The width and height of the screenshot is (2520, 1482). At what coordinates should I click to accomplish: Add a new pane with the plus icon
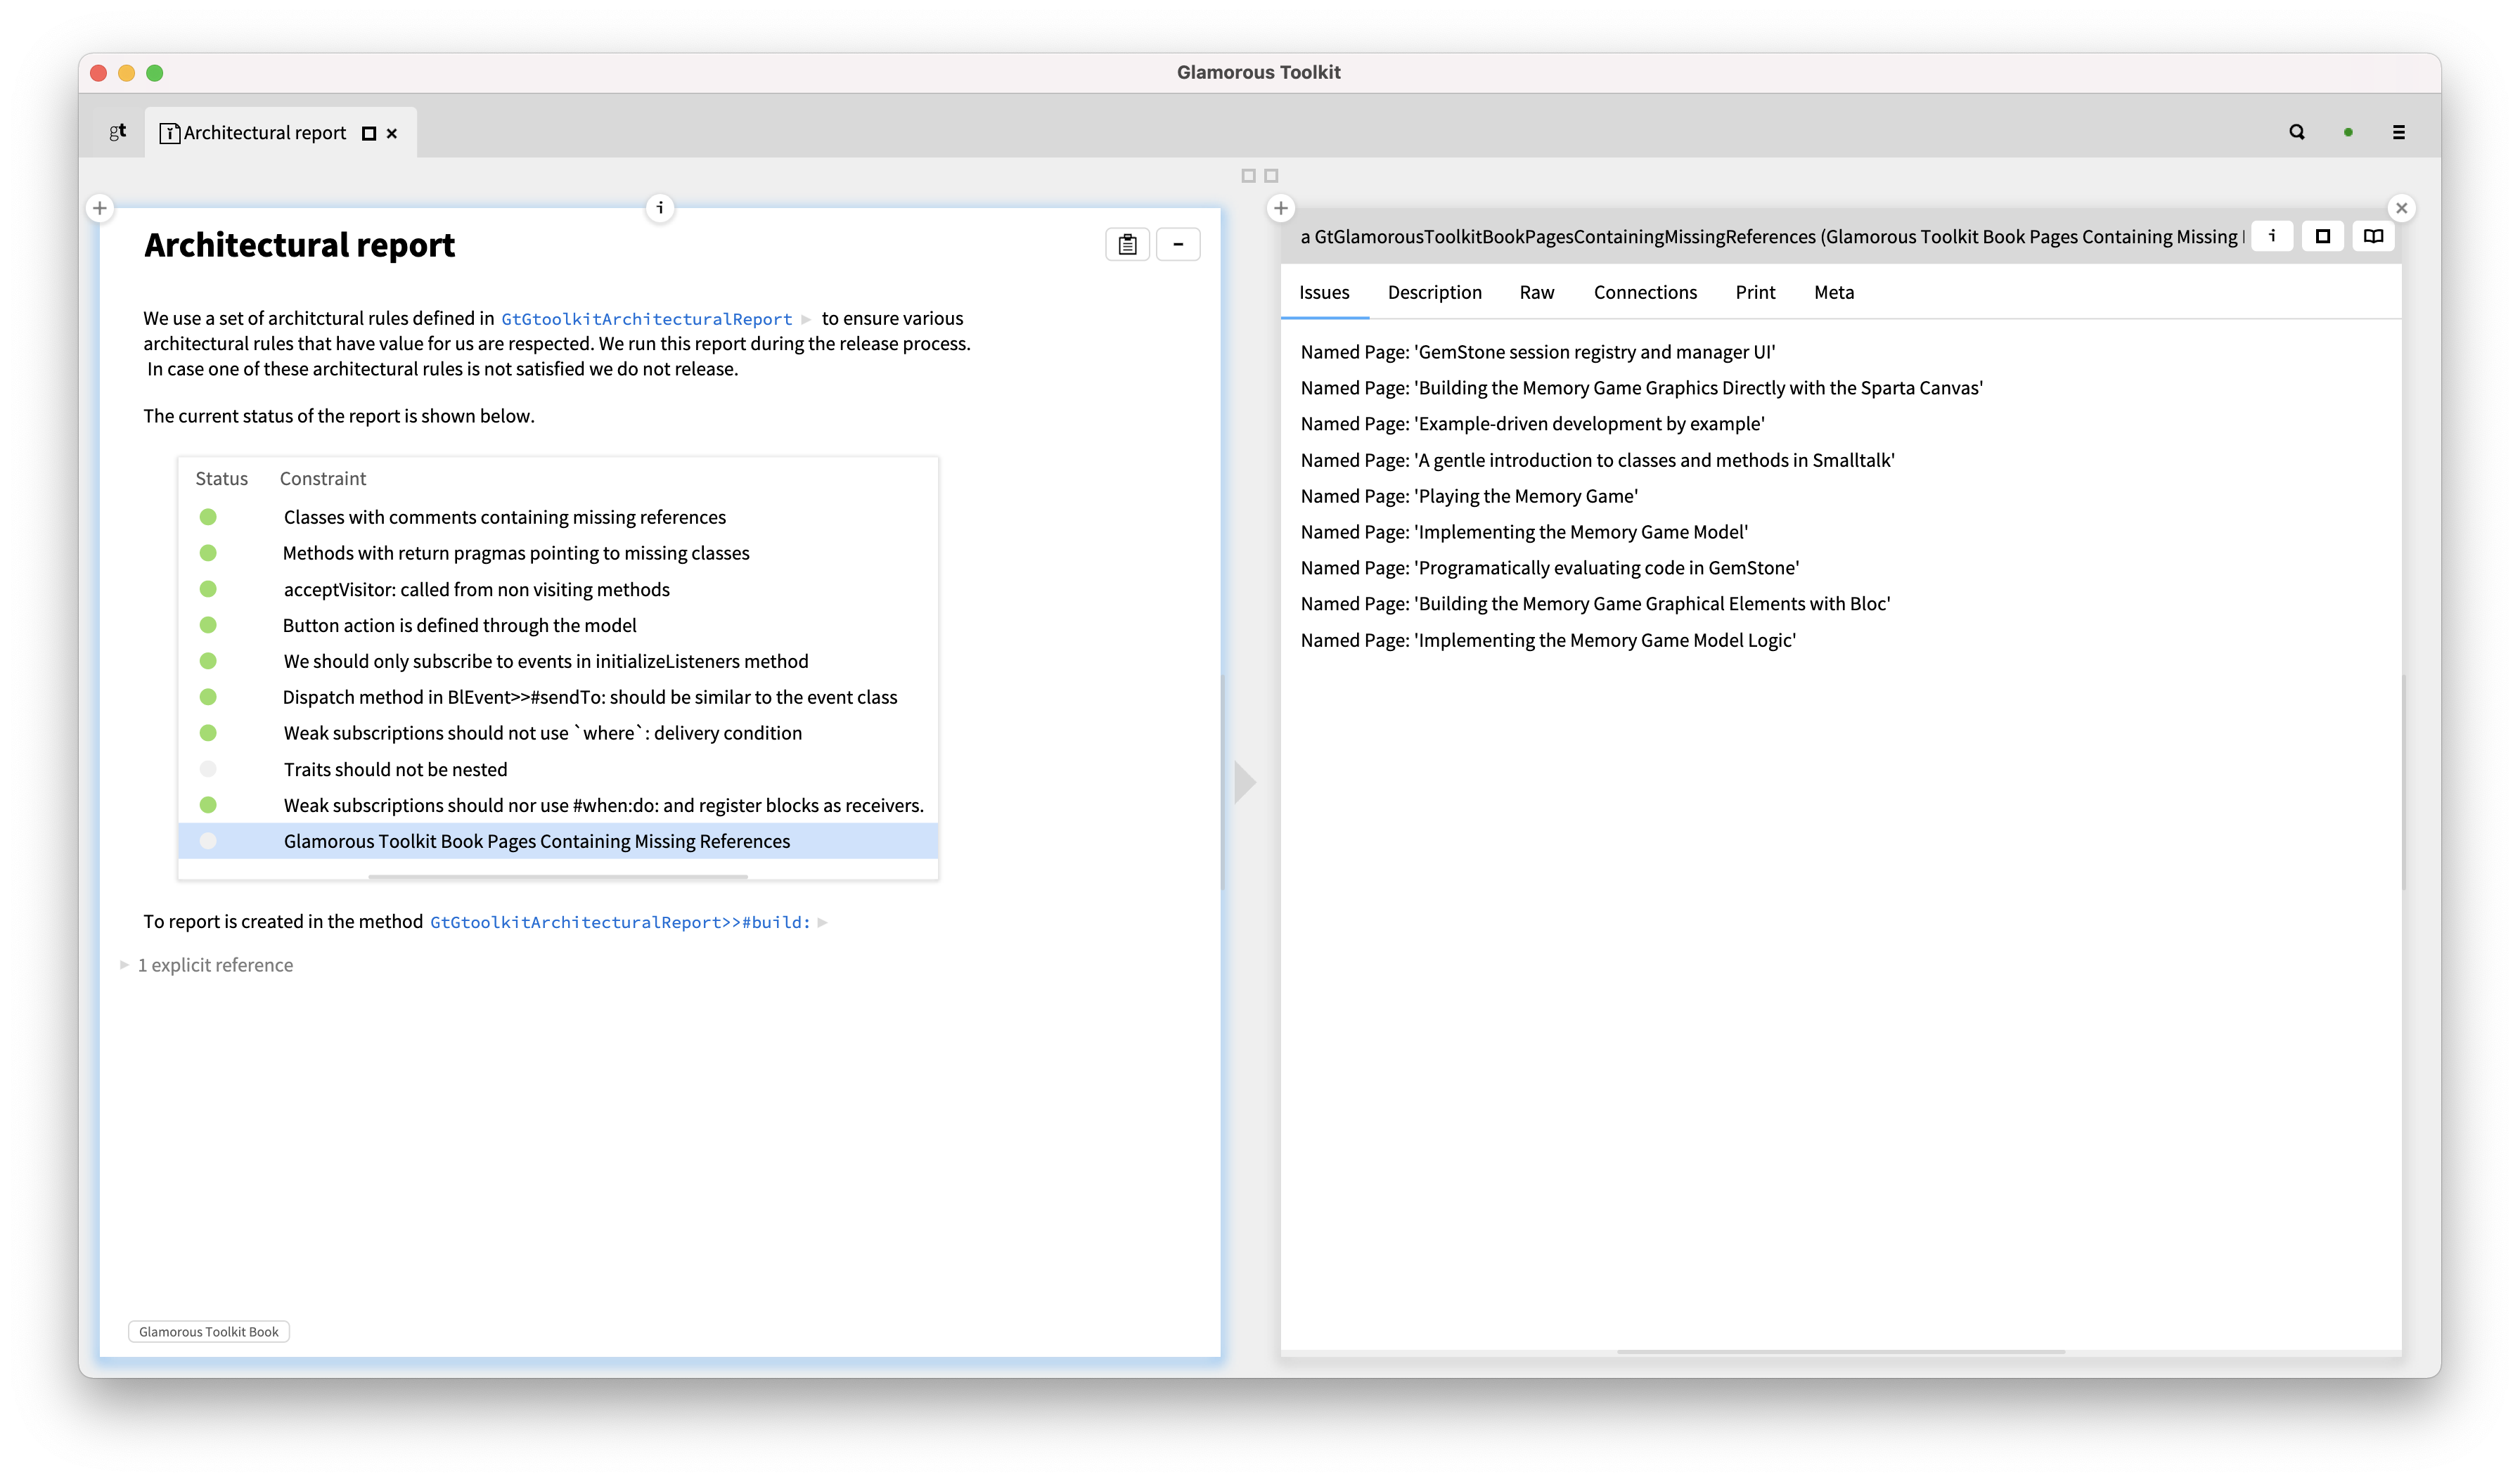point(99,208)
